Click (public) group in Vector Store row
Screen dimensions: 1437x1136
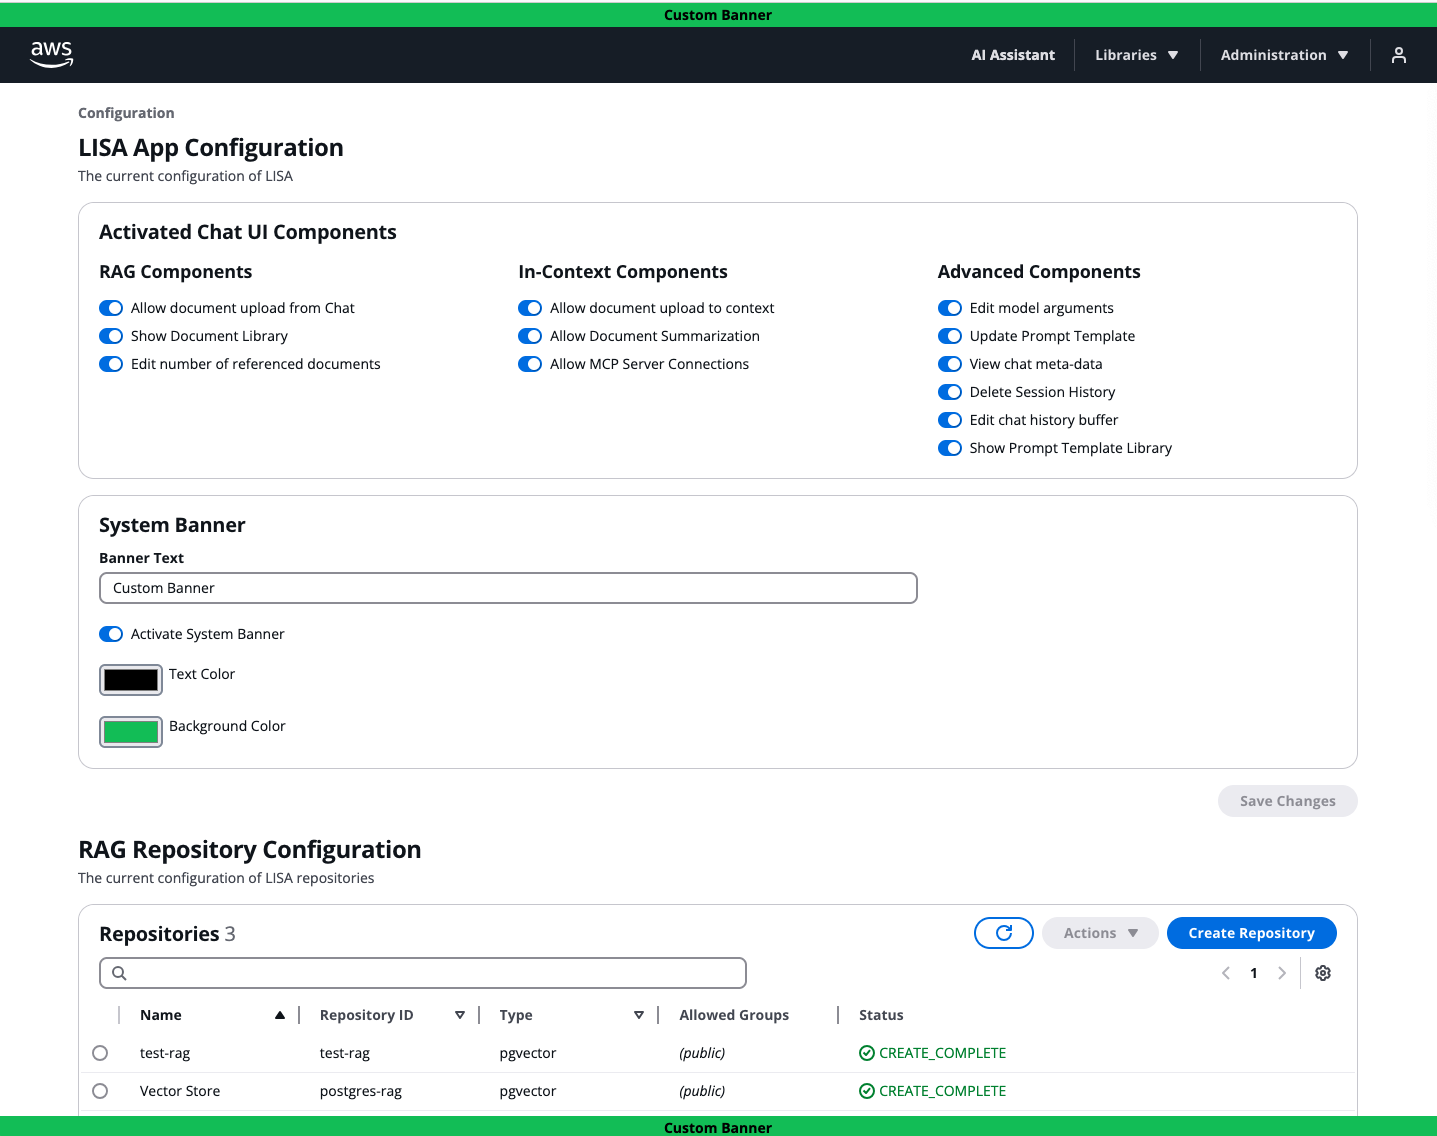pyautogui.click(x=702, y=1091)
